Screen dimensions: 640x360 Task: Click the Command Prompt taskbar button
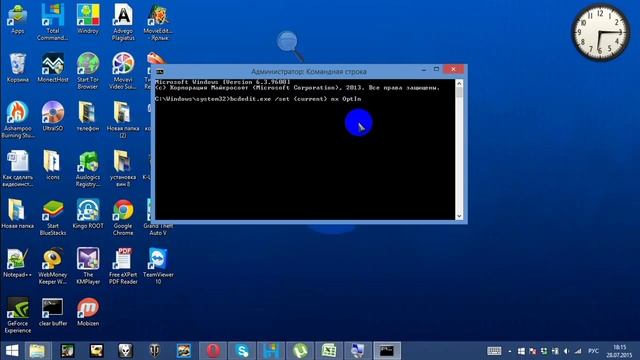pyautogui.click(x=387, y=351)
